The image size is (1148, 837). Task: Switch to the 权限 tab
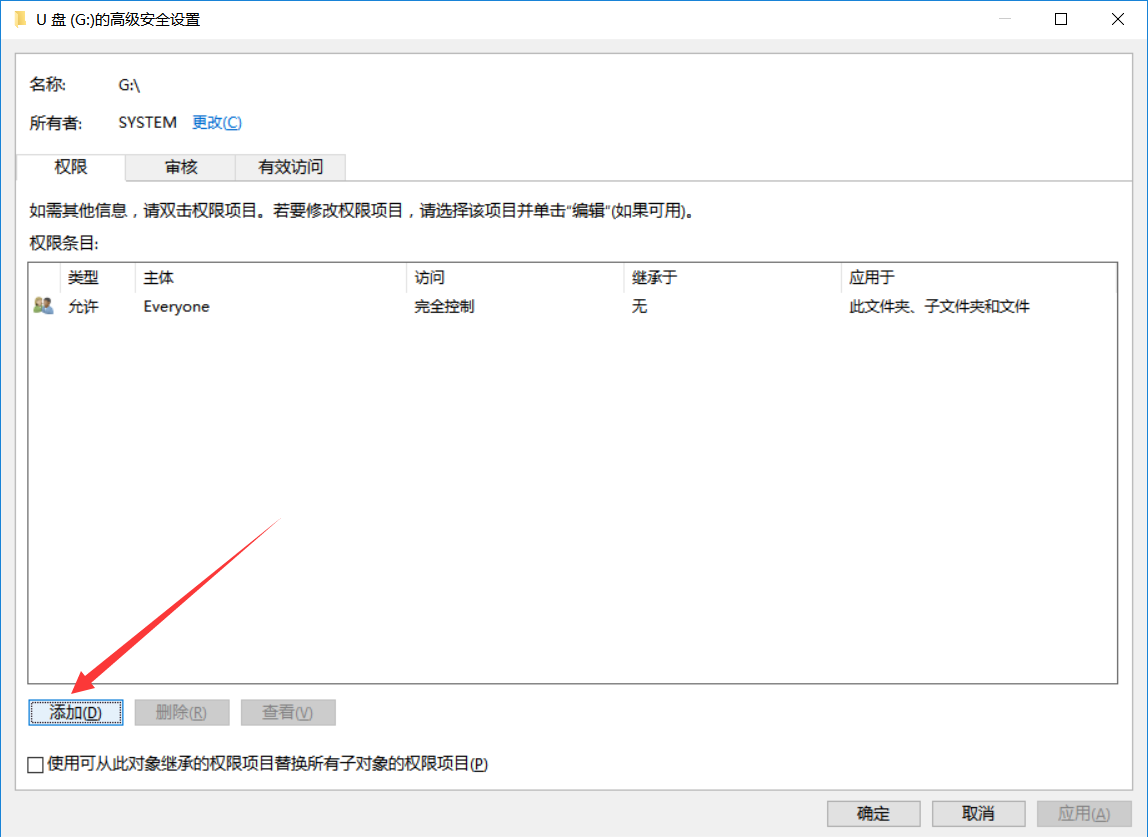point(71,167)
